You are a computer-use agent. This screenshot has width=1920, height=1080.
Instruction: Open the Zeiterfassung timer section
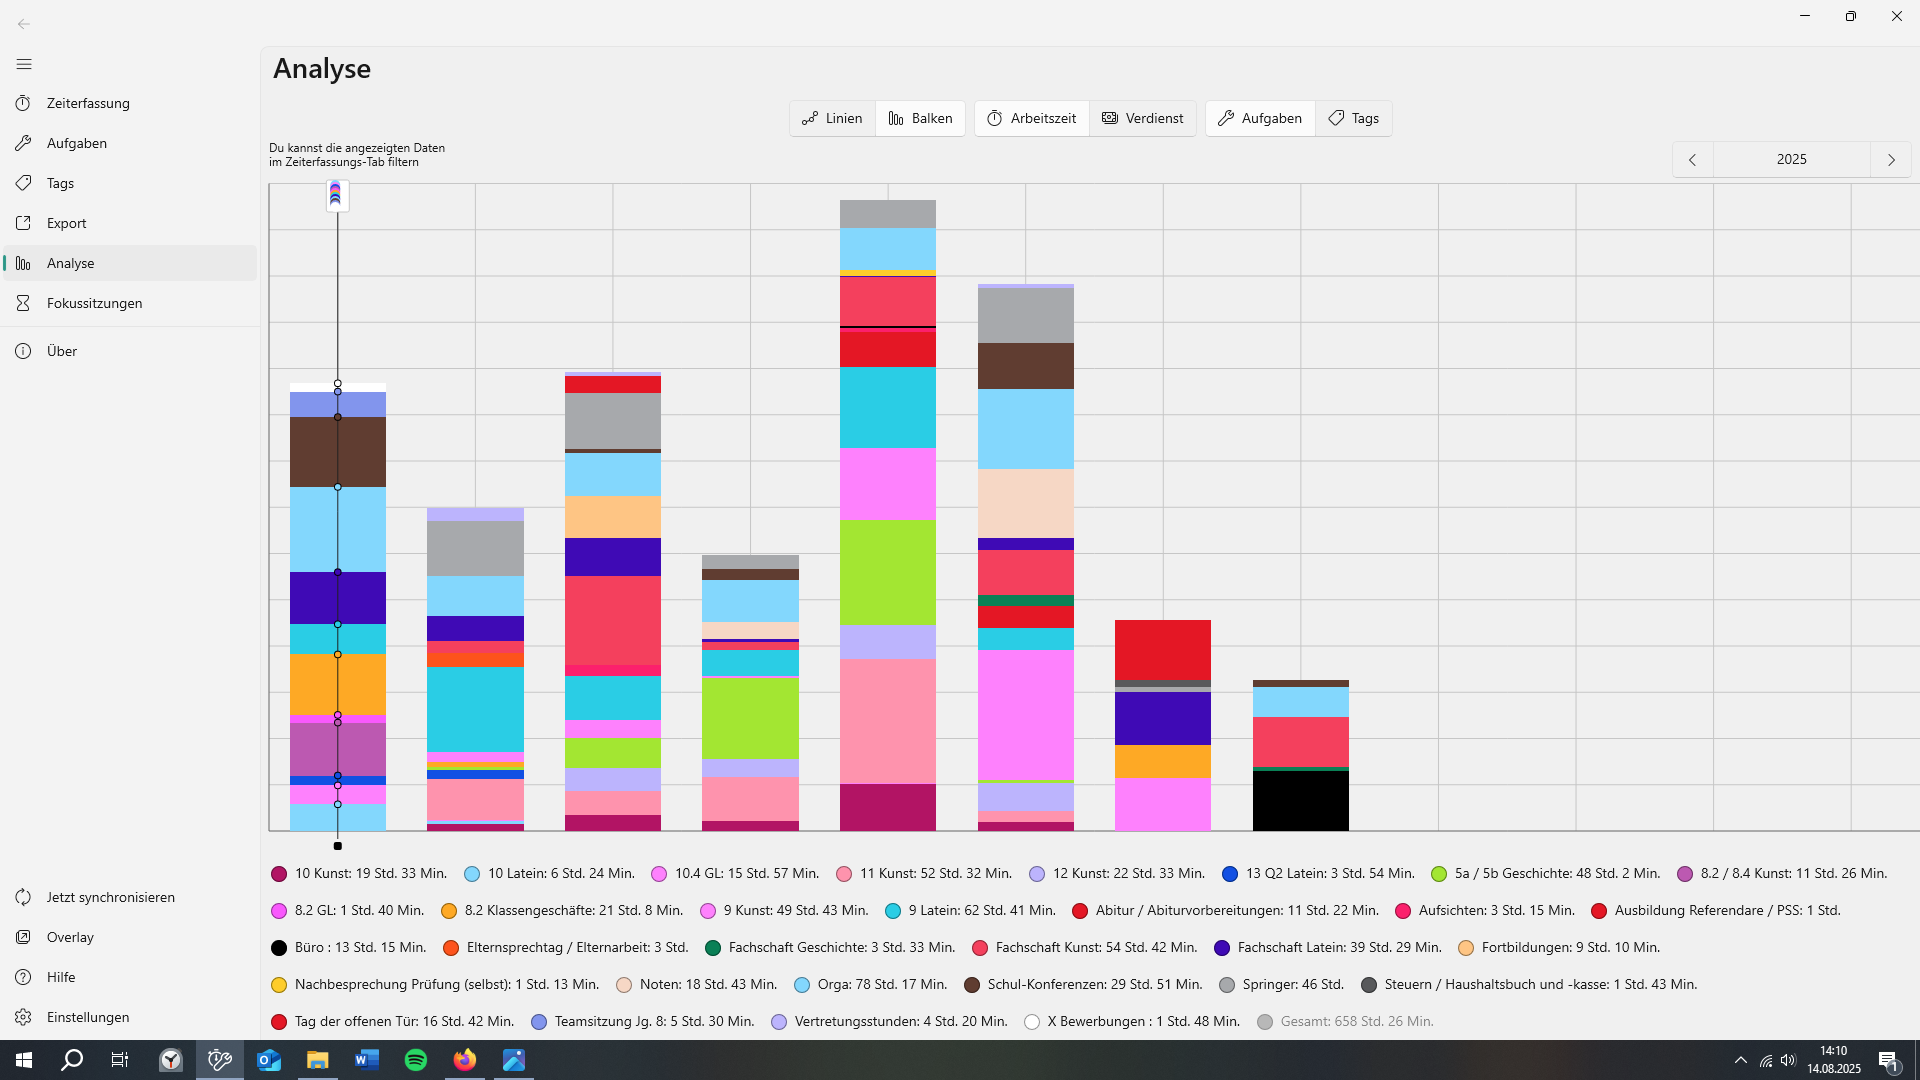pyautogui.click(x=87, y=103)
